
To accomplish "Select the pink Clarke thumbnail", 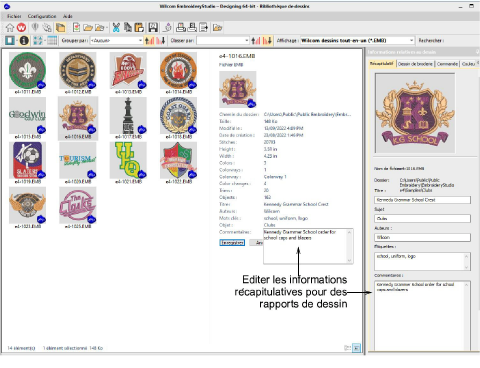I will tap(78, 208).
